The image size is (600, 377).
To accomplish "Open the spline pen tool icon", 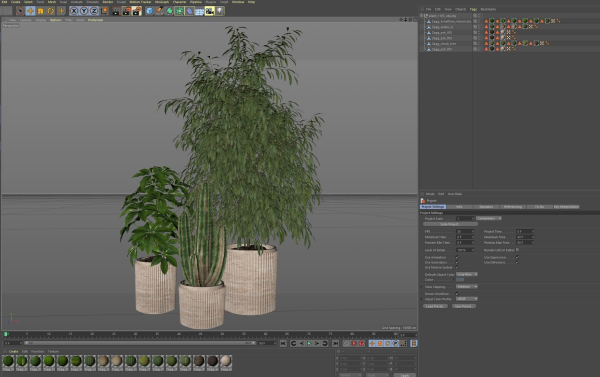I will [159, 11].
